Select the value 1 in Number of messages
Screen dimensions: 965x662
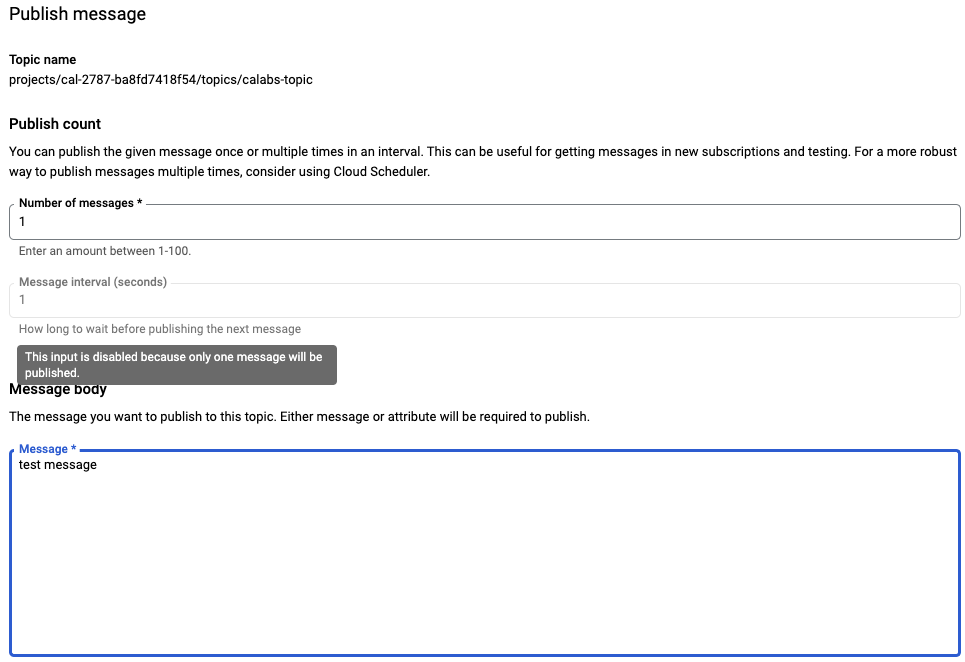(x=23, y=221)
